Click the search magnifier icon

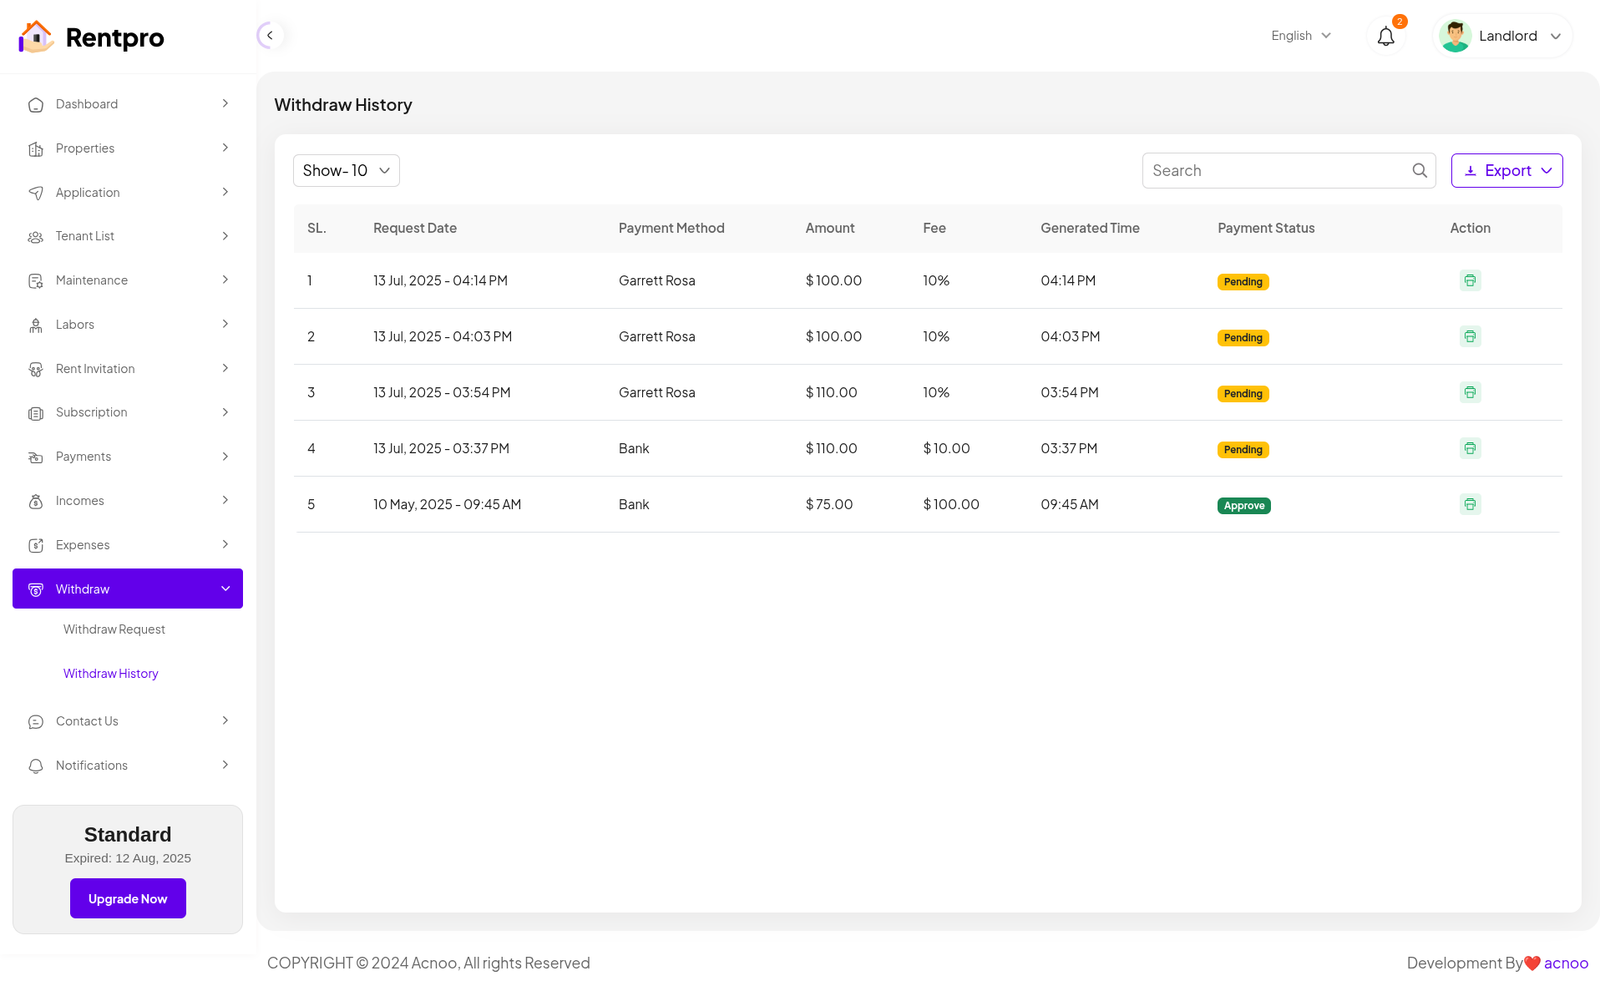[1419, 171]
